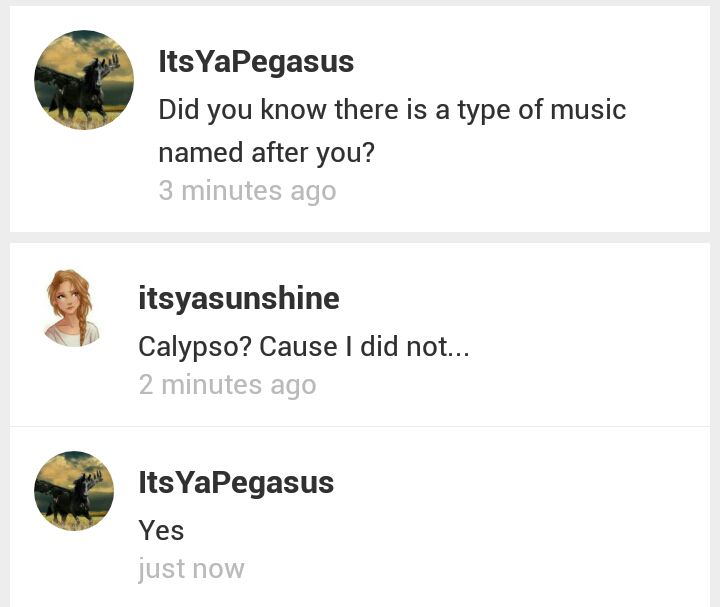Select the '2 minutes ago' timestamp
Viewport: 720px width, 607px height.
[227, 385]
